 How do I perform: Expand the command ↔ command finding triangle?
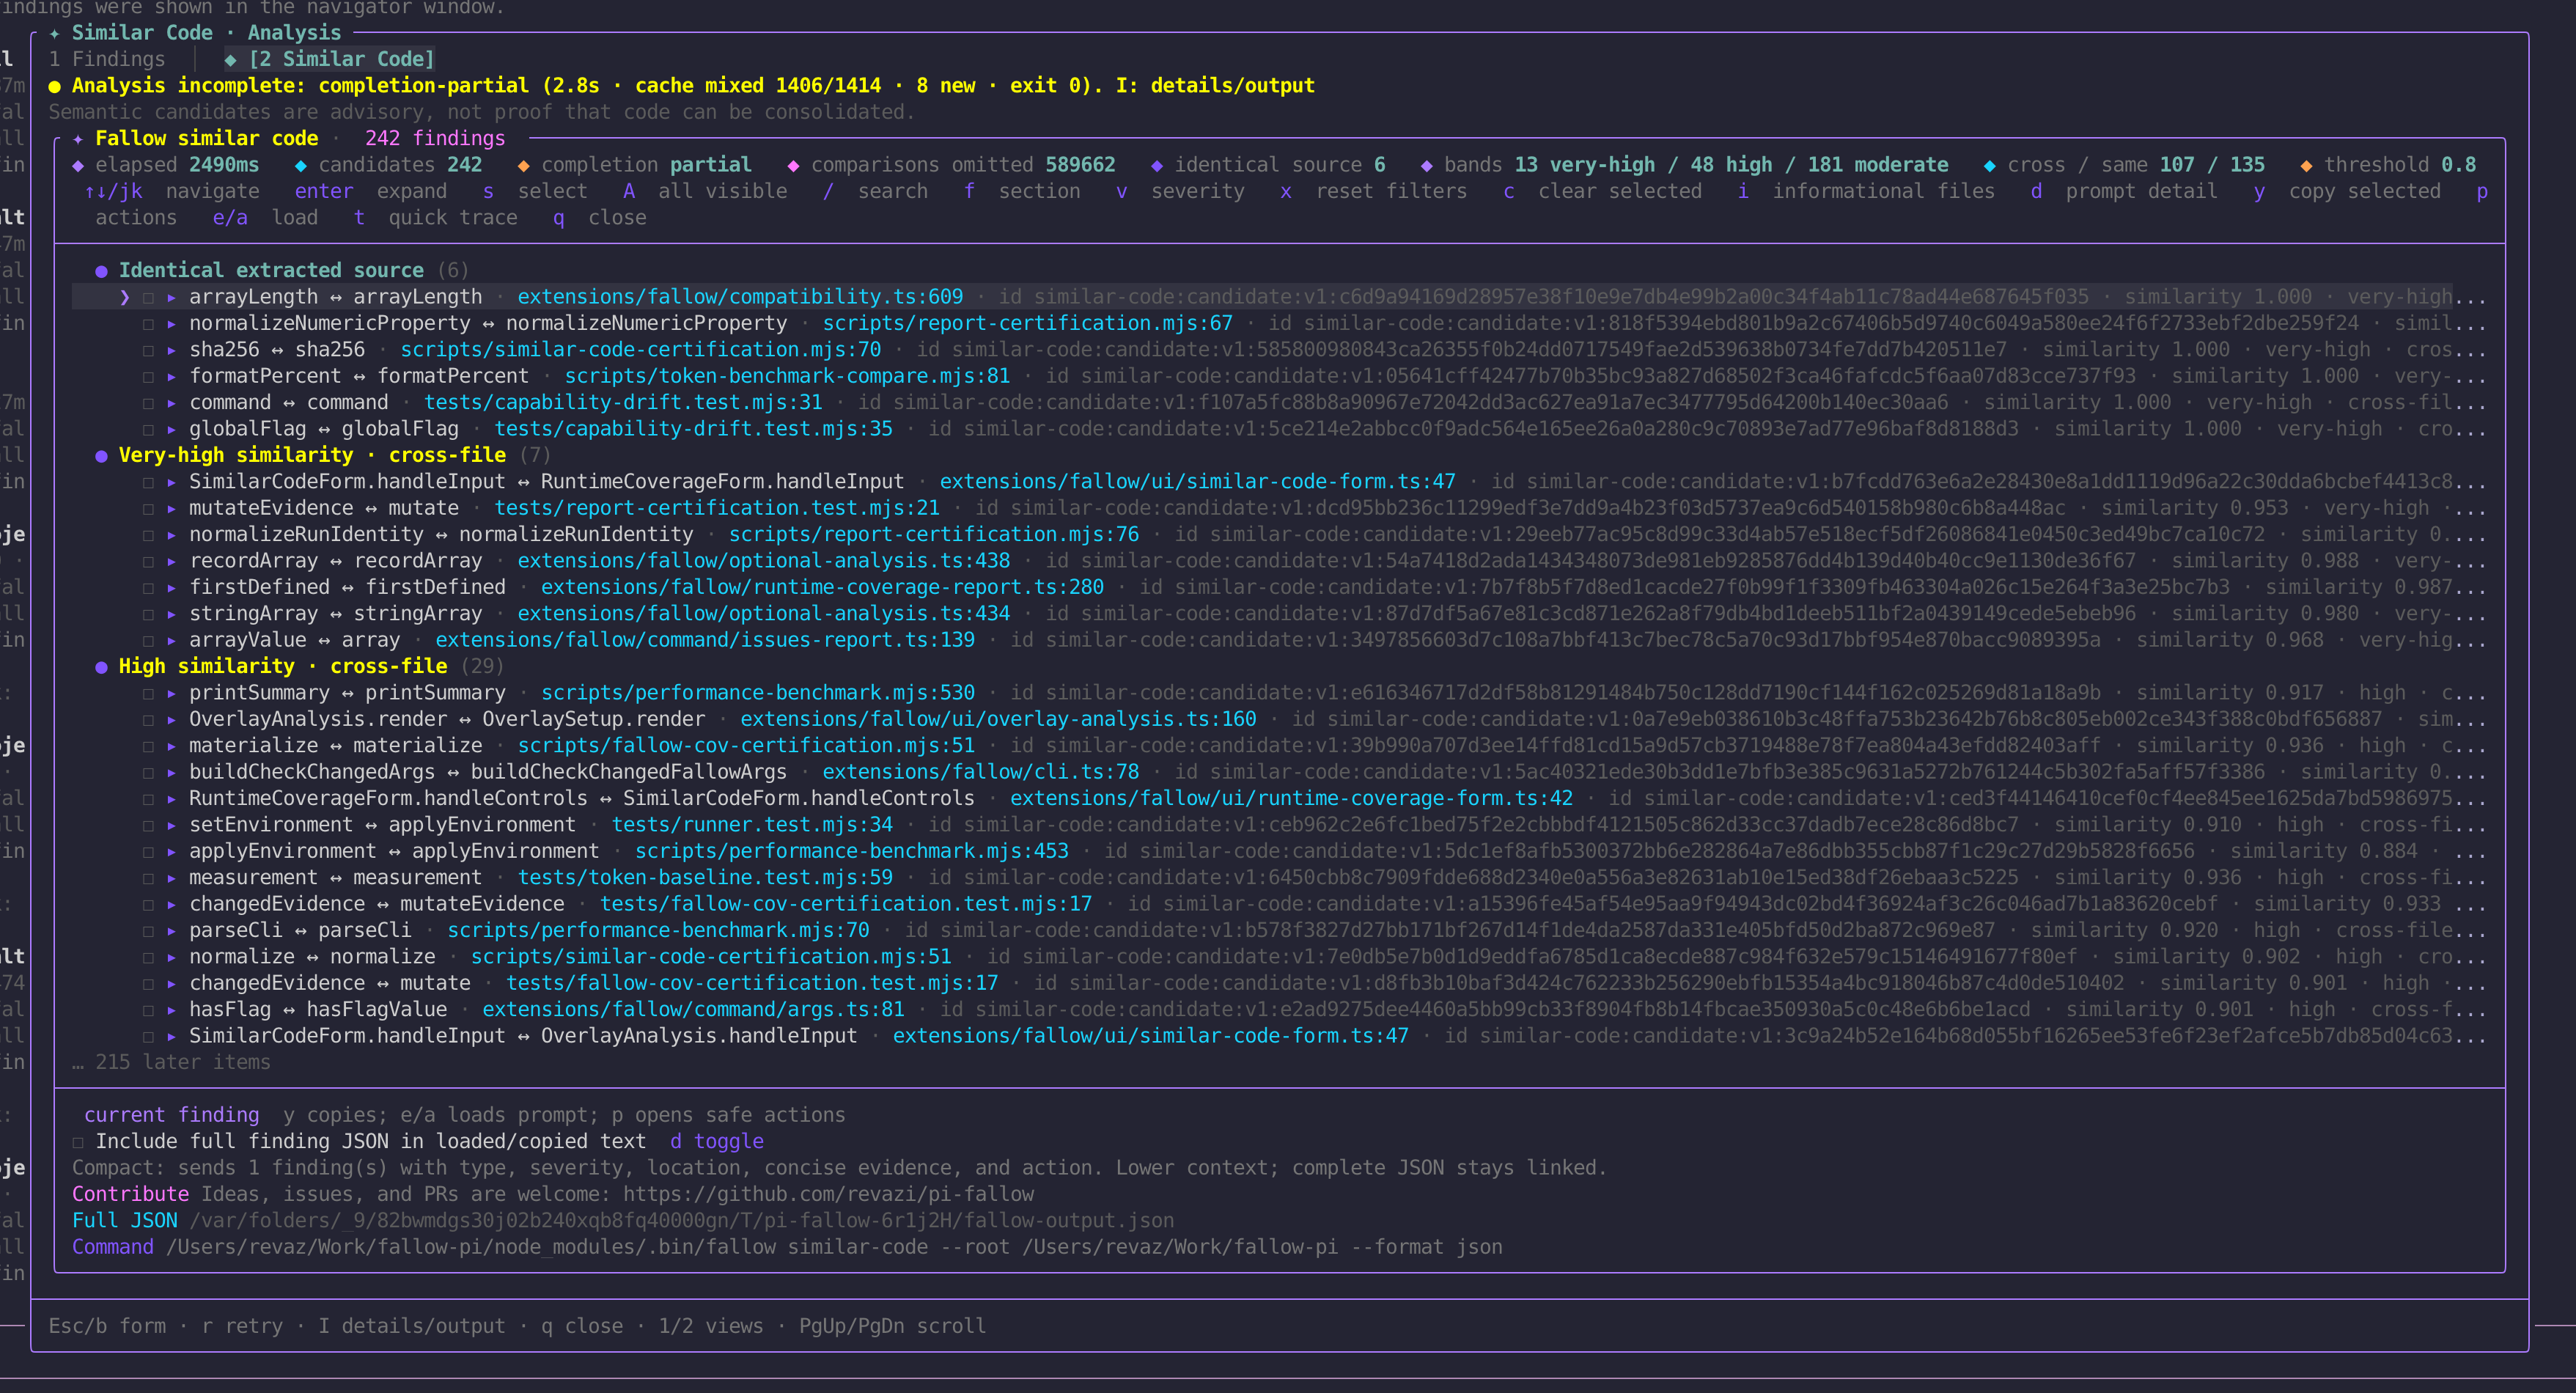coord(172,403)
